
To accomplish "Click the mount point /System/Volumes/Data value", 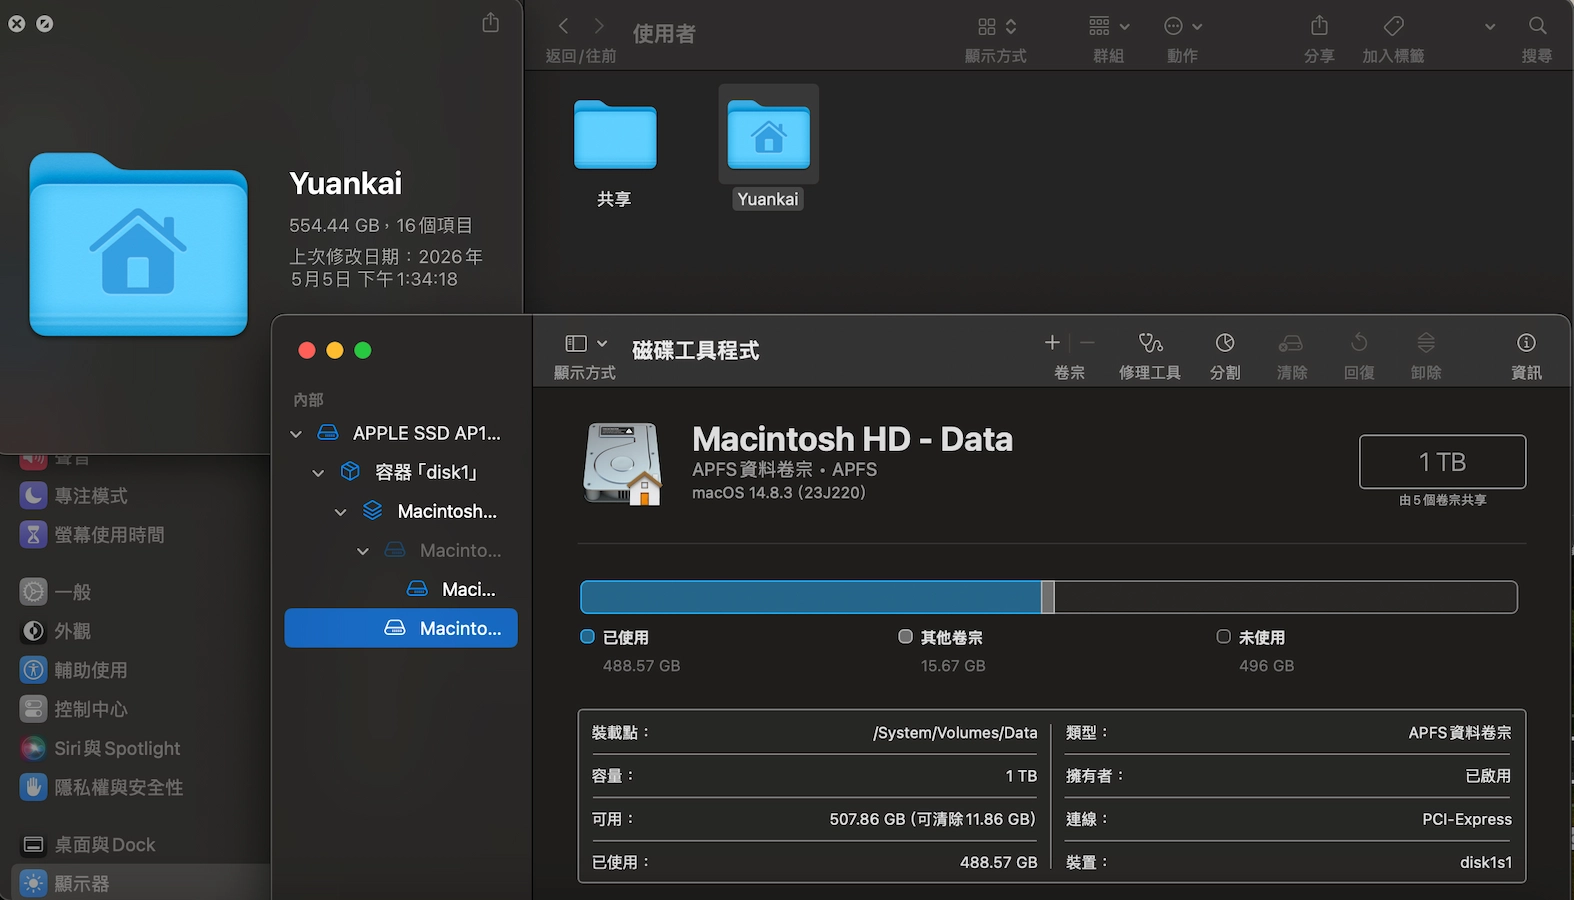I will 955,733.
